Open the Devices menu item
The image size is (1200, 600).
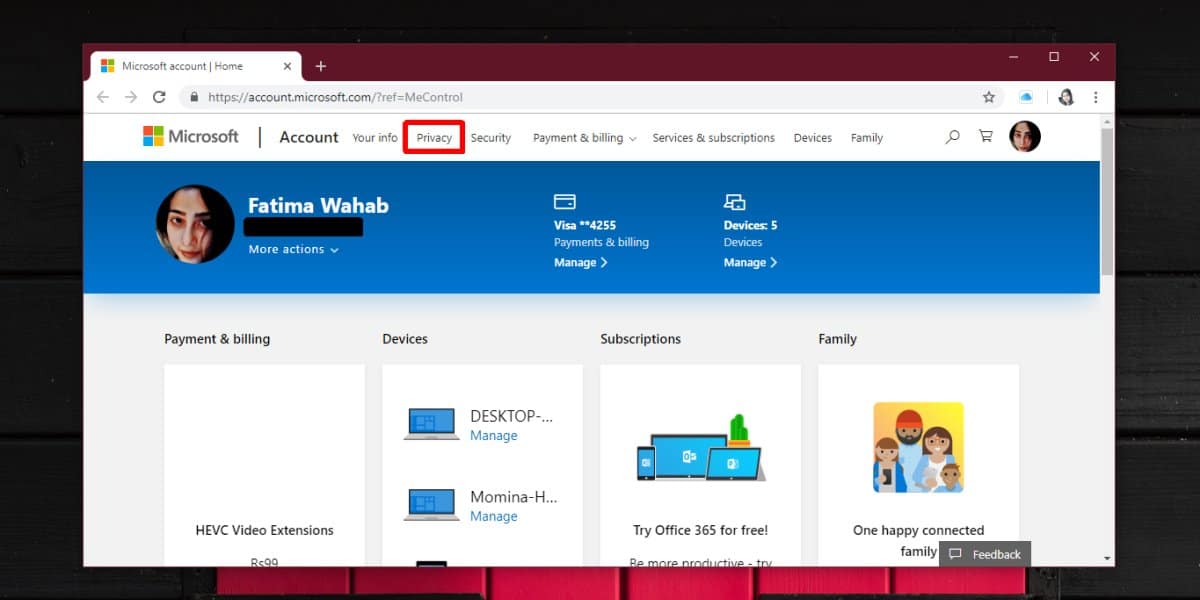click(x=813, y=138)
